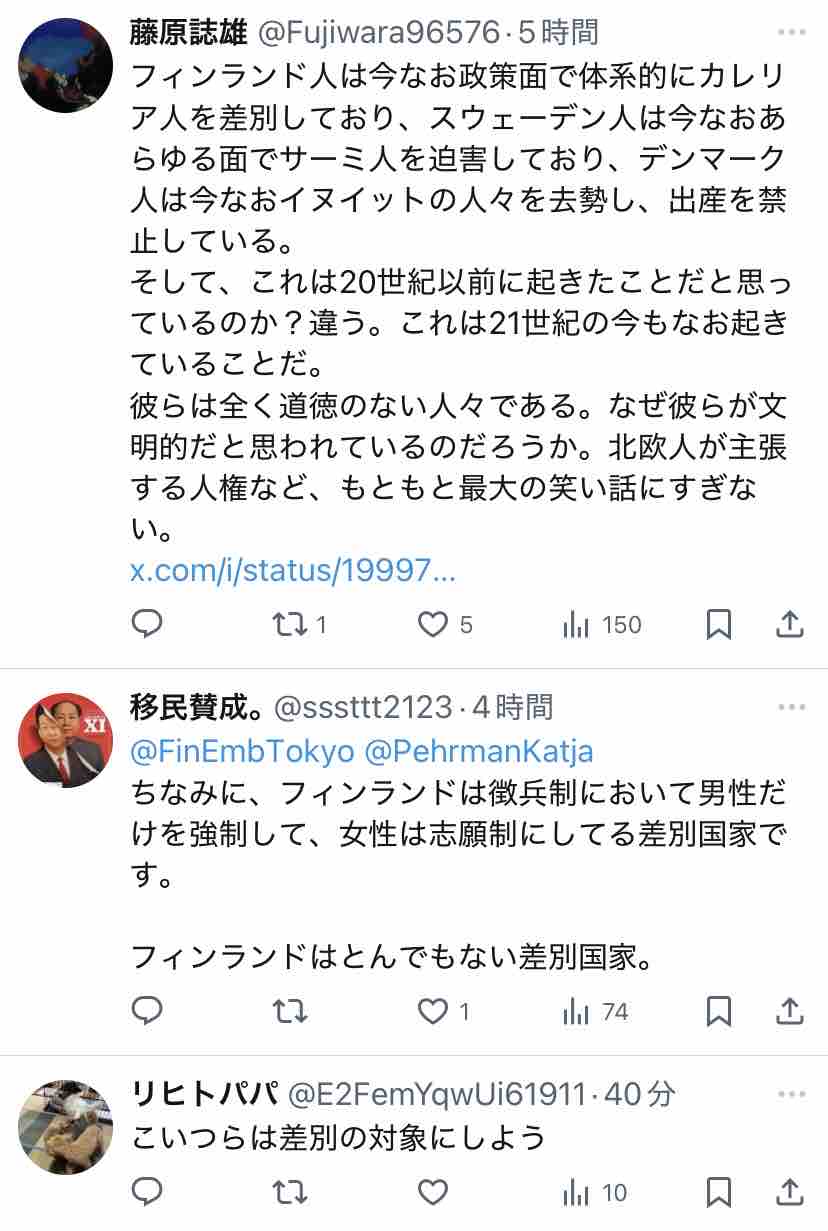828x1231 pixels.
Task: Open the x.com/i/status link
Action: tap(293, 571)
